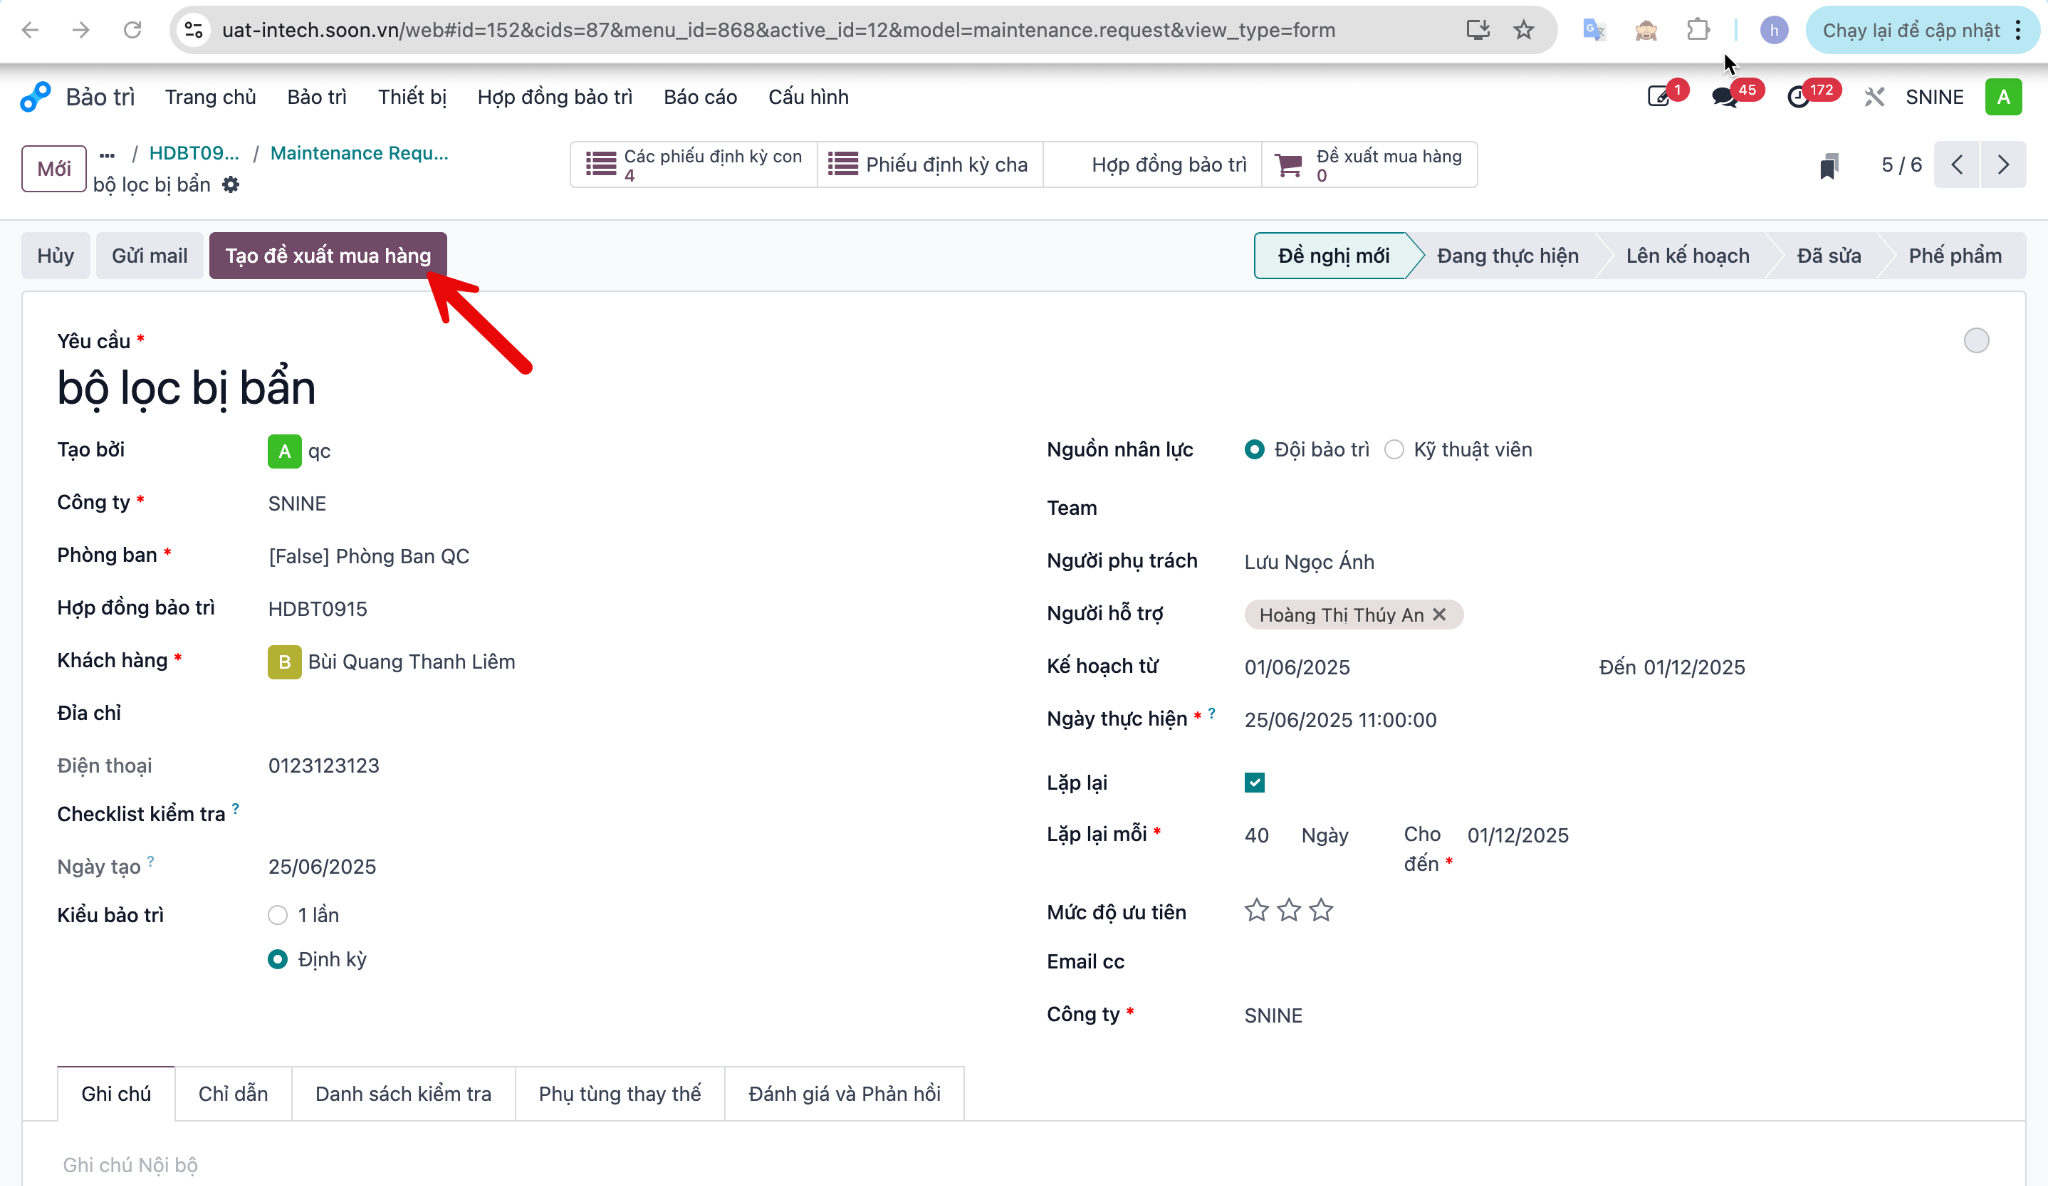
Task: Toggle the kanban state circle
Action: (1976, 341)
